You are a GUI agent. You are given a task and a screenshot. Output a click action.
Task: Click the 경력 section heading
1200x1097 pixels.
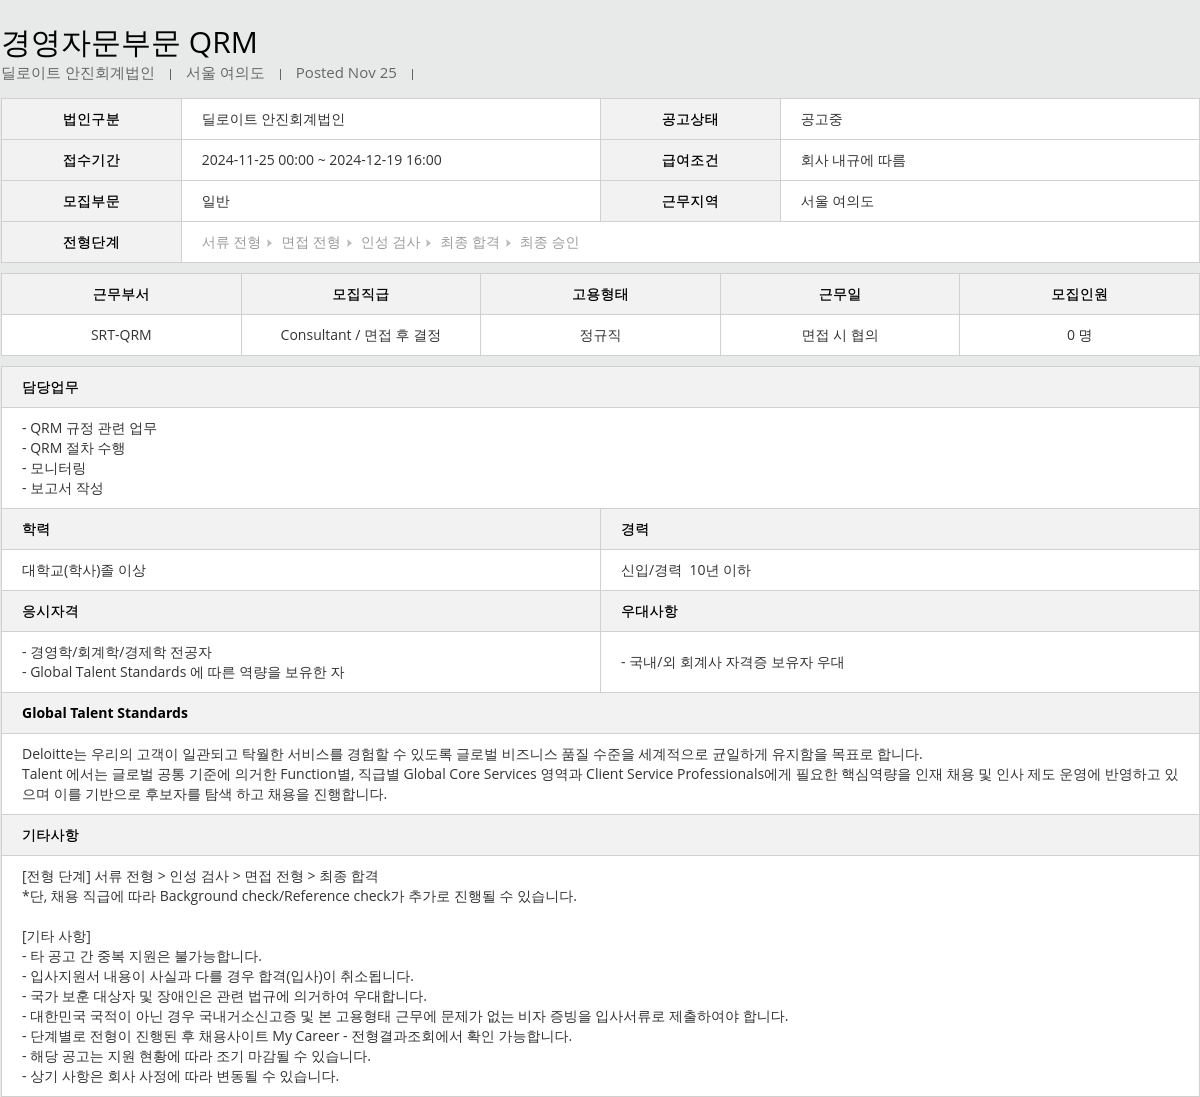point(635,529)
